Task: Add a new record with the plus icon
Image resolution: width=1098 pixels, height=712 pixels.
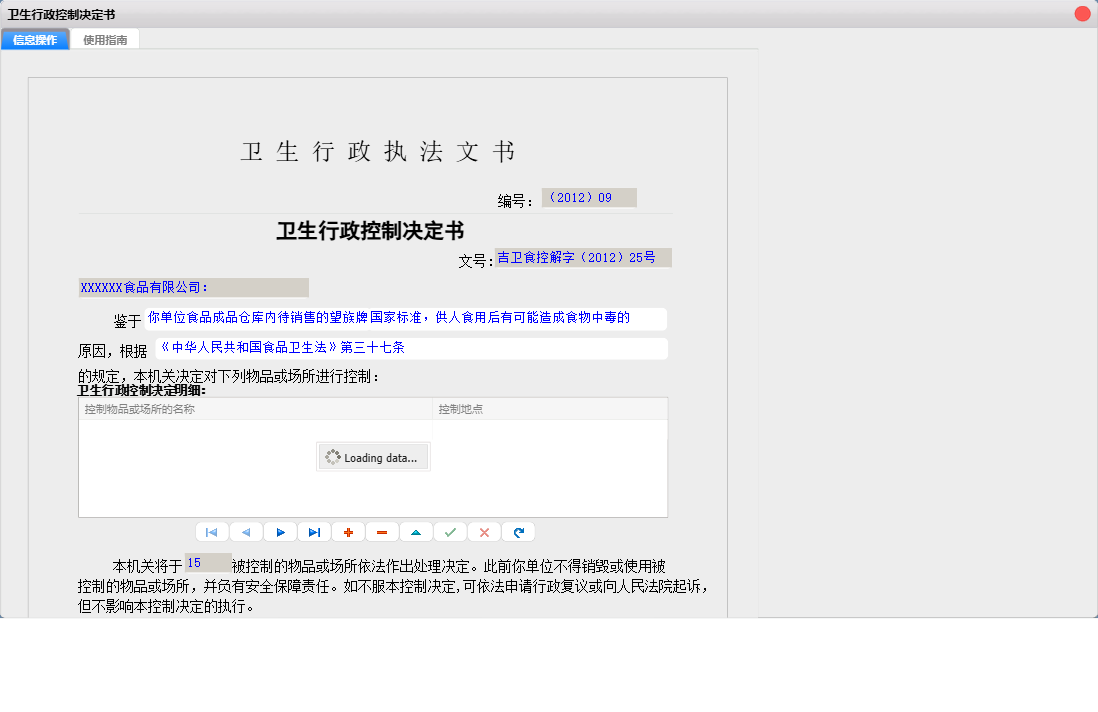Action: coord(349,531)
